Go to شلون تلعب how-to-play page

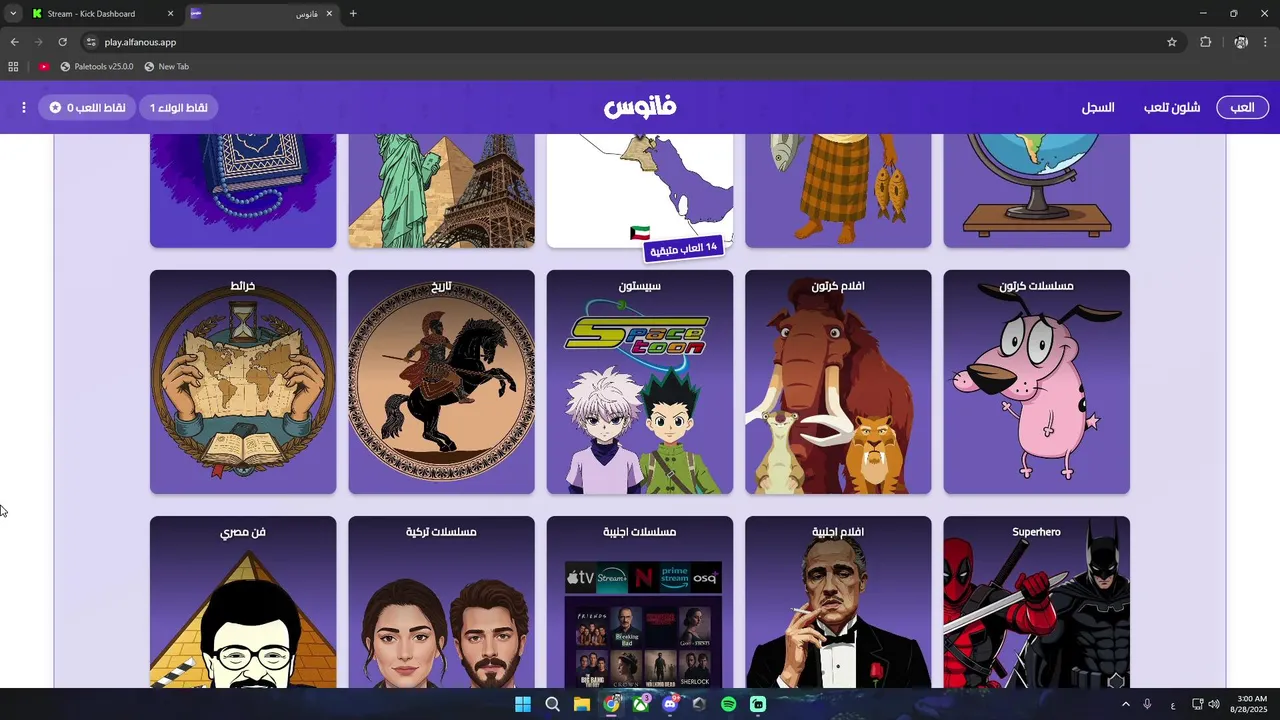[1172, 107]
